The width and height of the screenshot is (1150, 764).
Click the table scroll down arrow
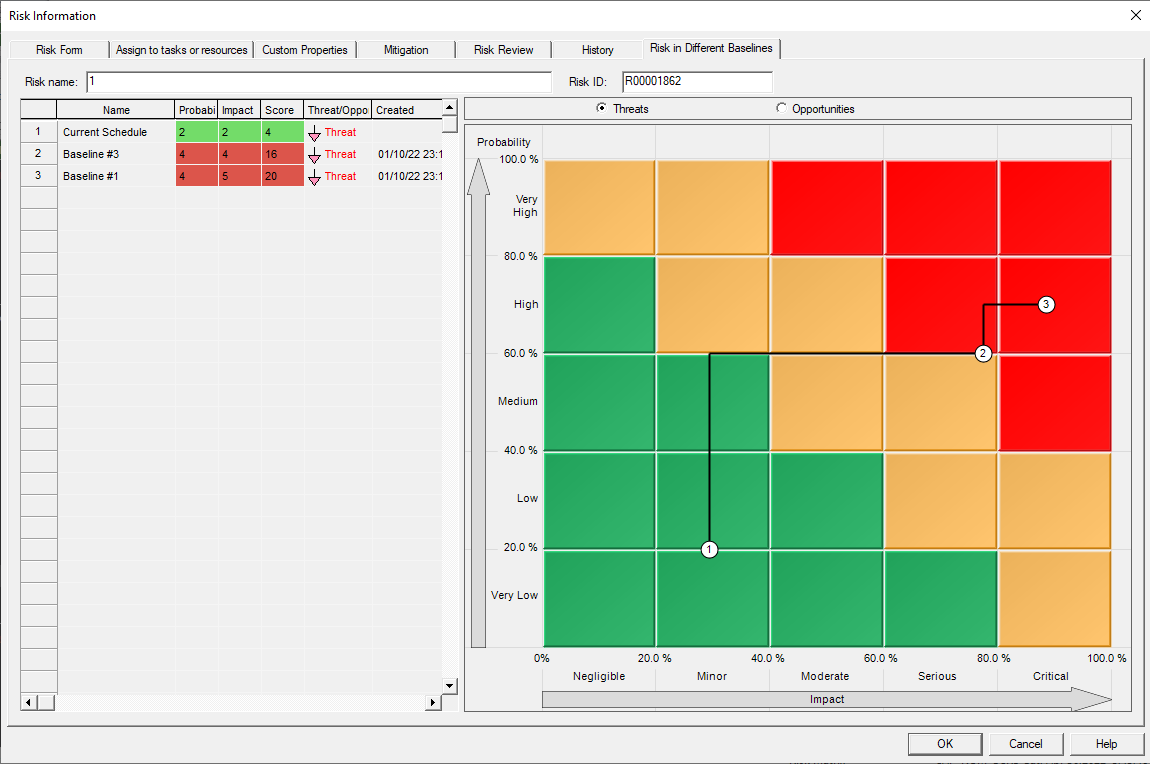pos(450,686)
